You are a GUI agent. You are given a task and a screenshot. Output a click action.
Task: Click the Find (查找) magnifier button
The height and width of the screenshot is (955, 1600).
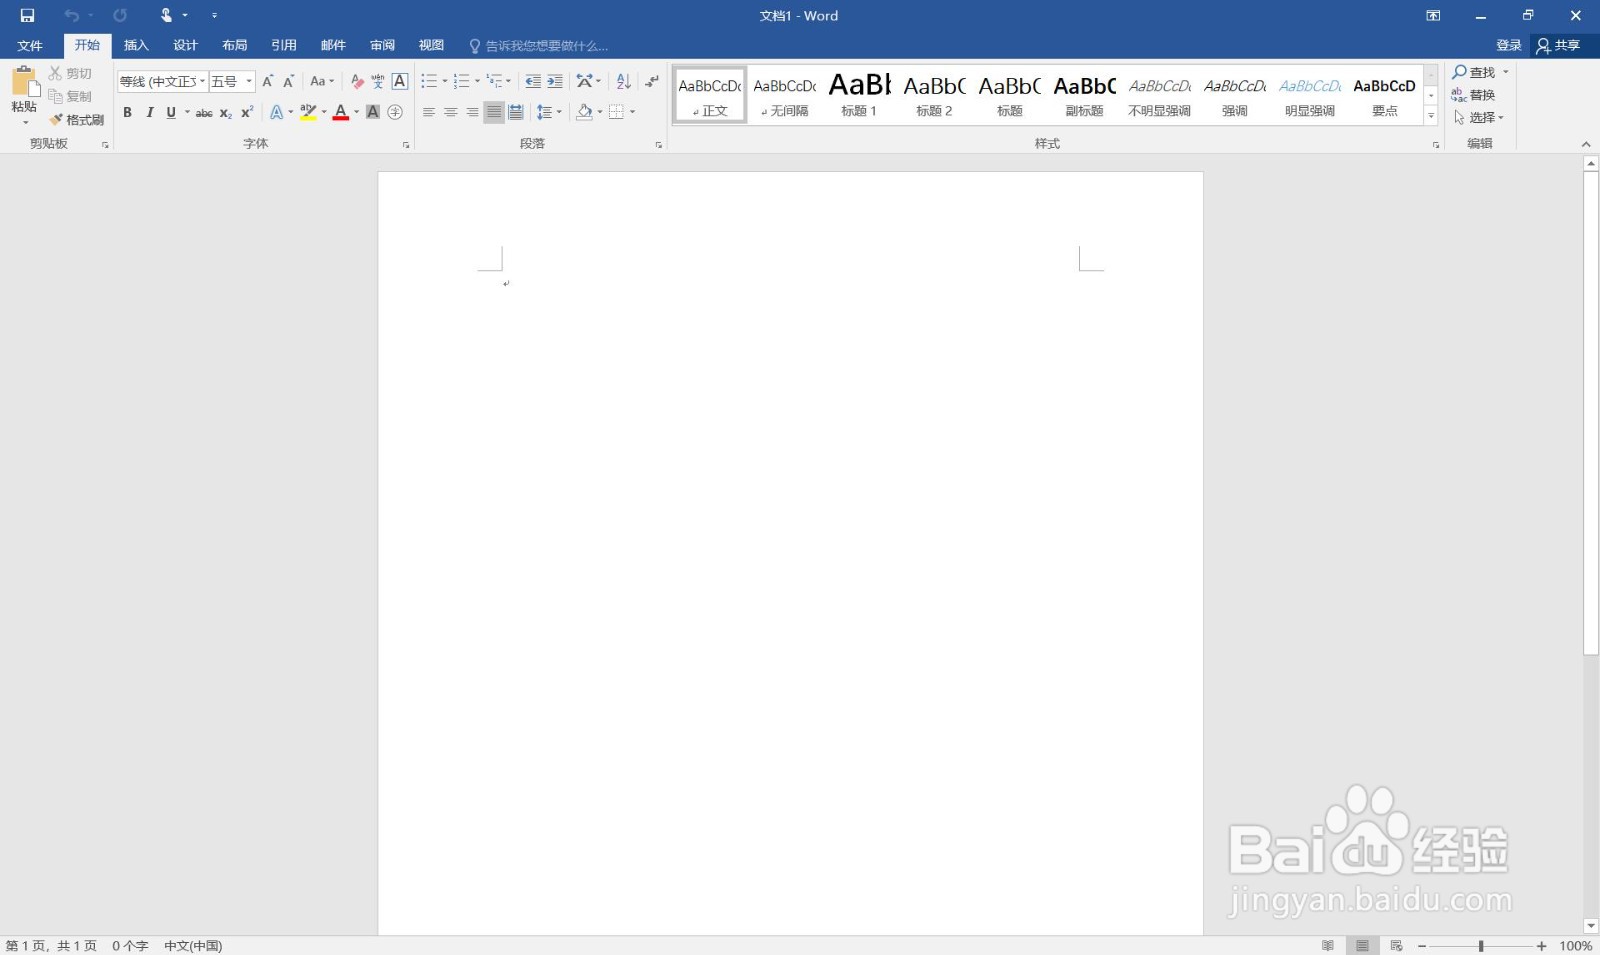click(1474, 72)
